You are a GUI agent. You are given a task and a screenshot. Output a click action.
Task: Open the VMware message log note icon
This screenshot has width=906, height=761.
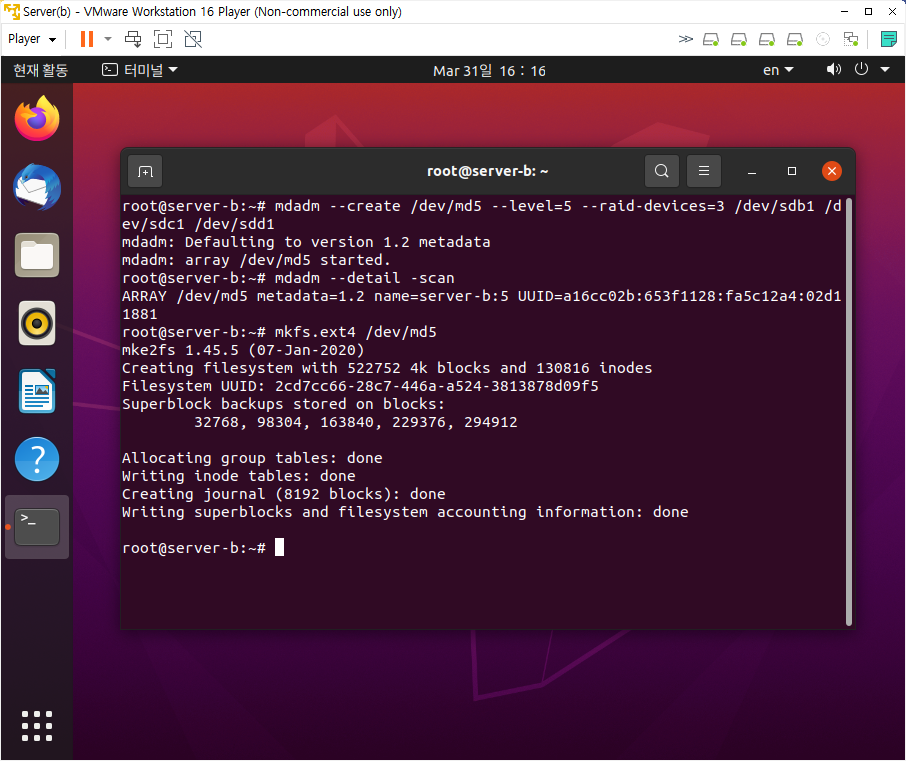[x=888, y=39]
